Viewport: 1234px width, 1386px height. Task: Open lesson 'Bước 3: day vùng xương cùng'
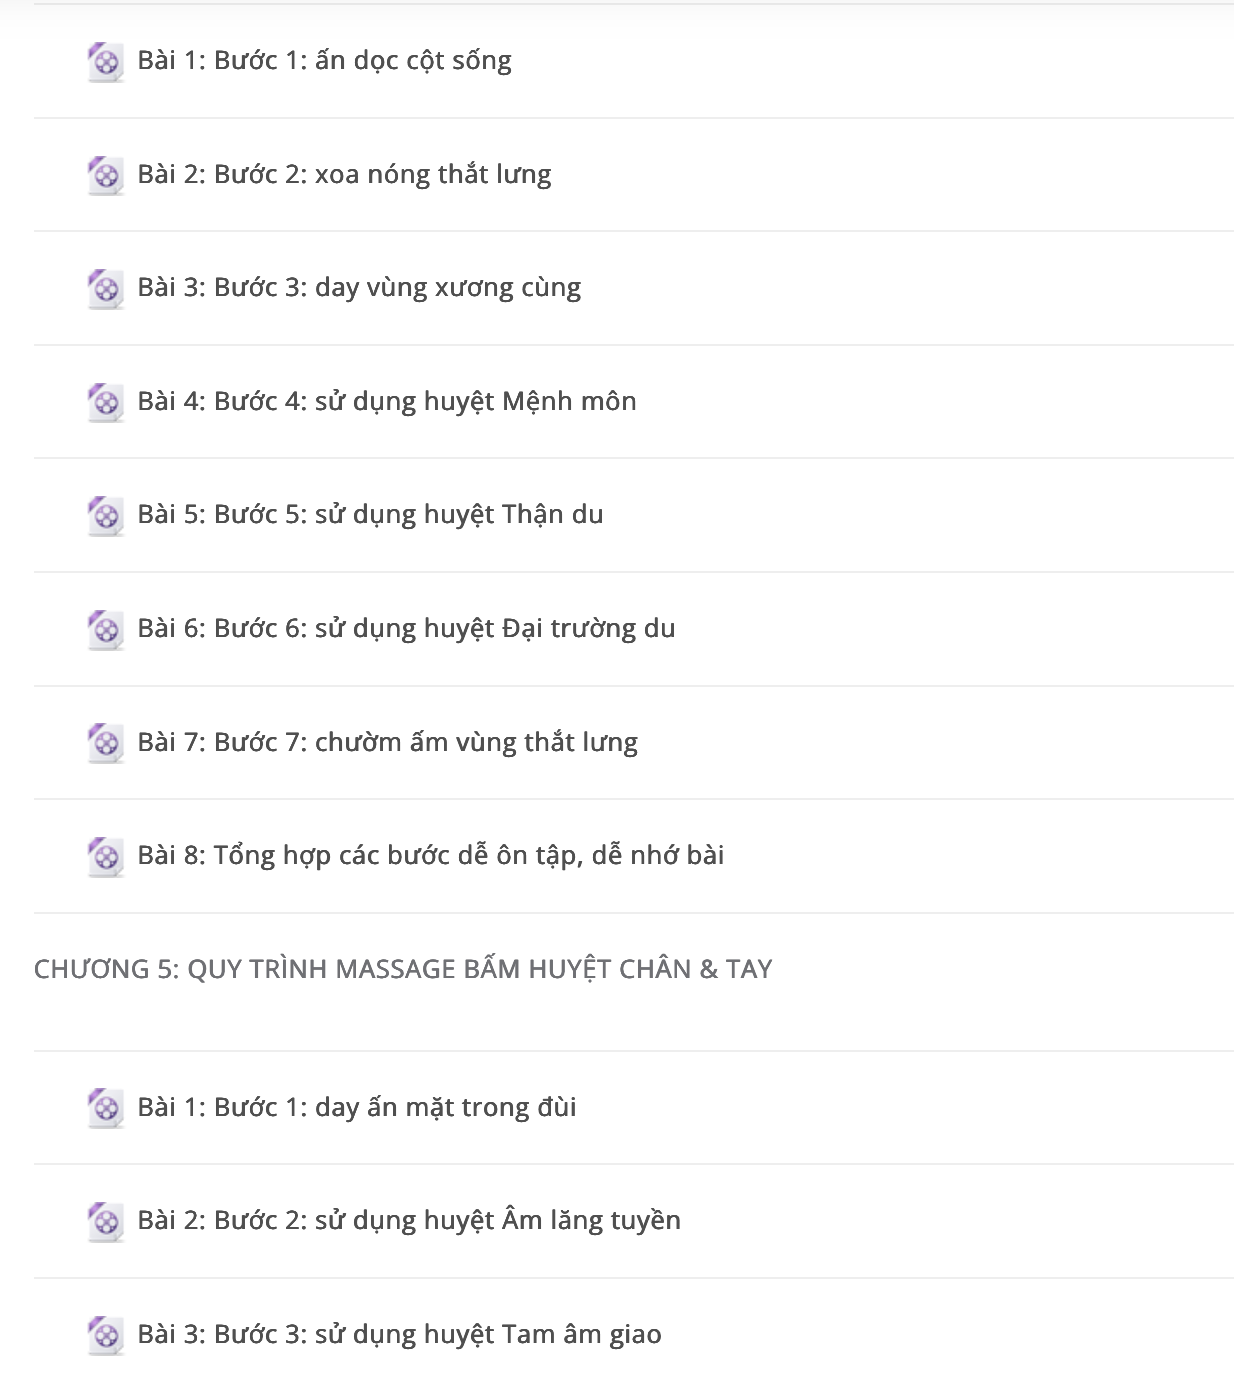point(359,288)
